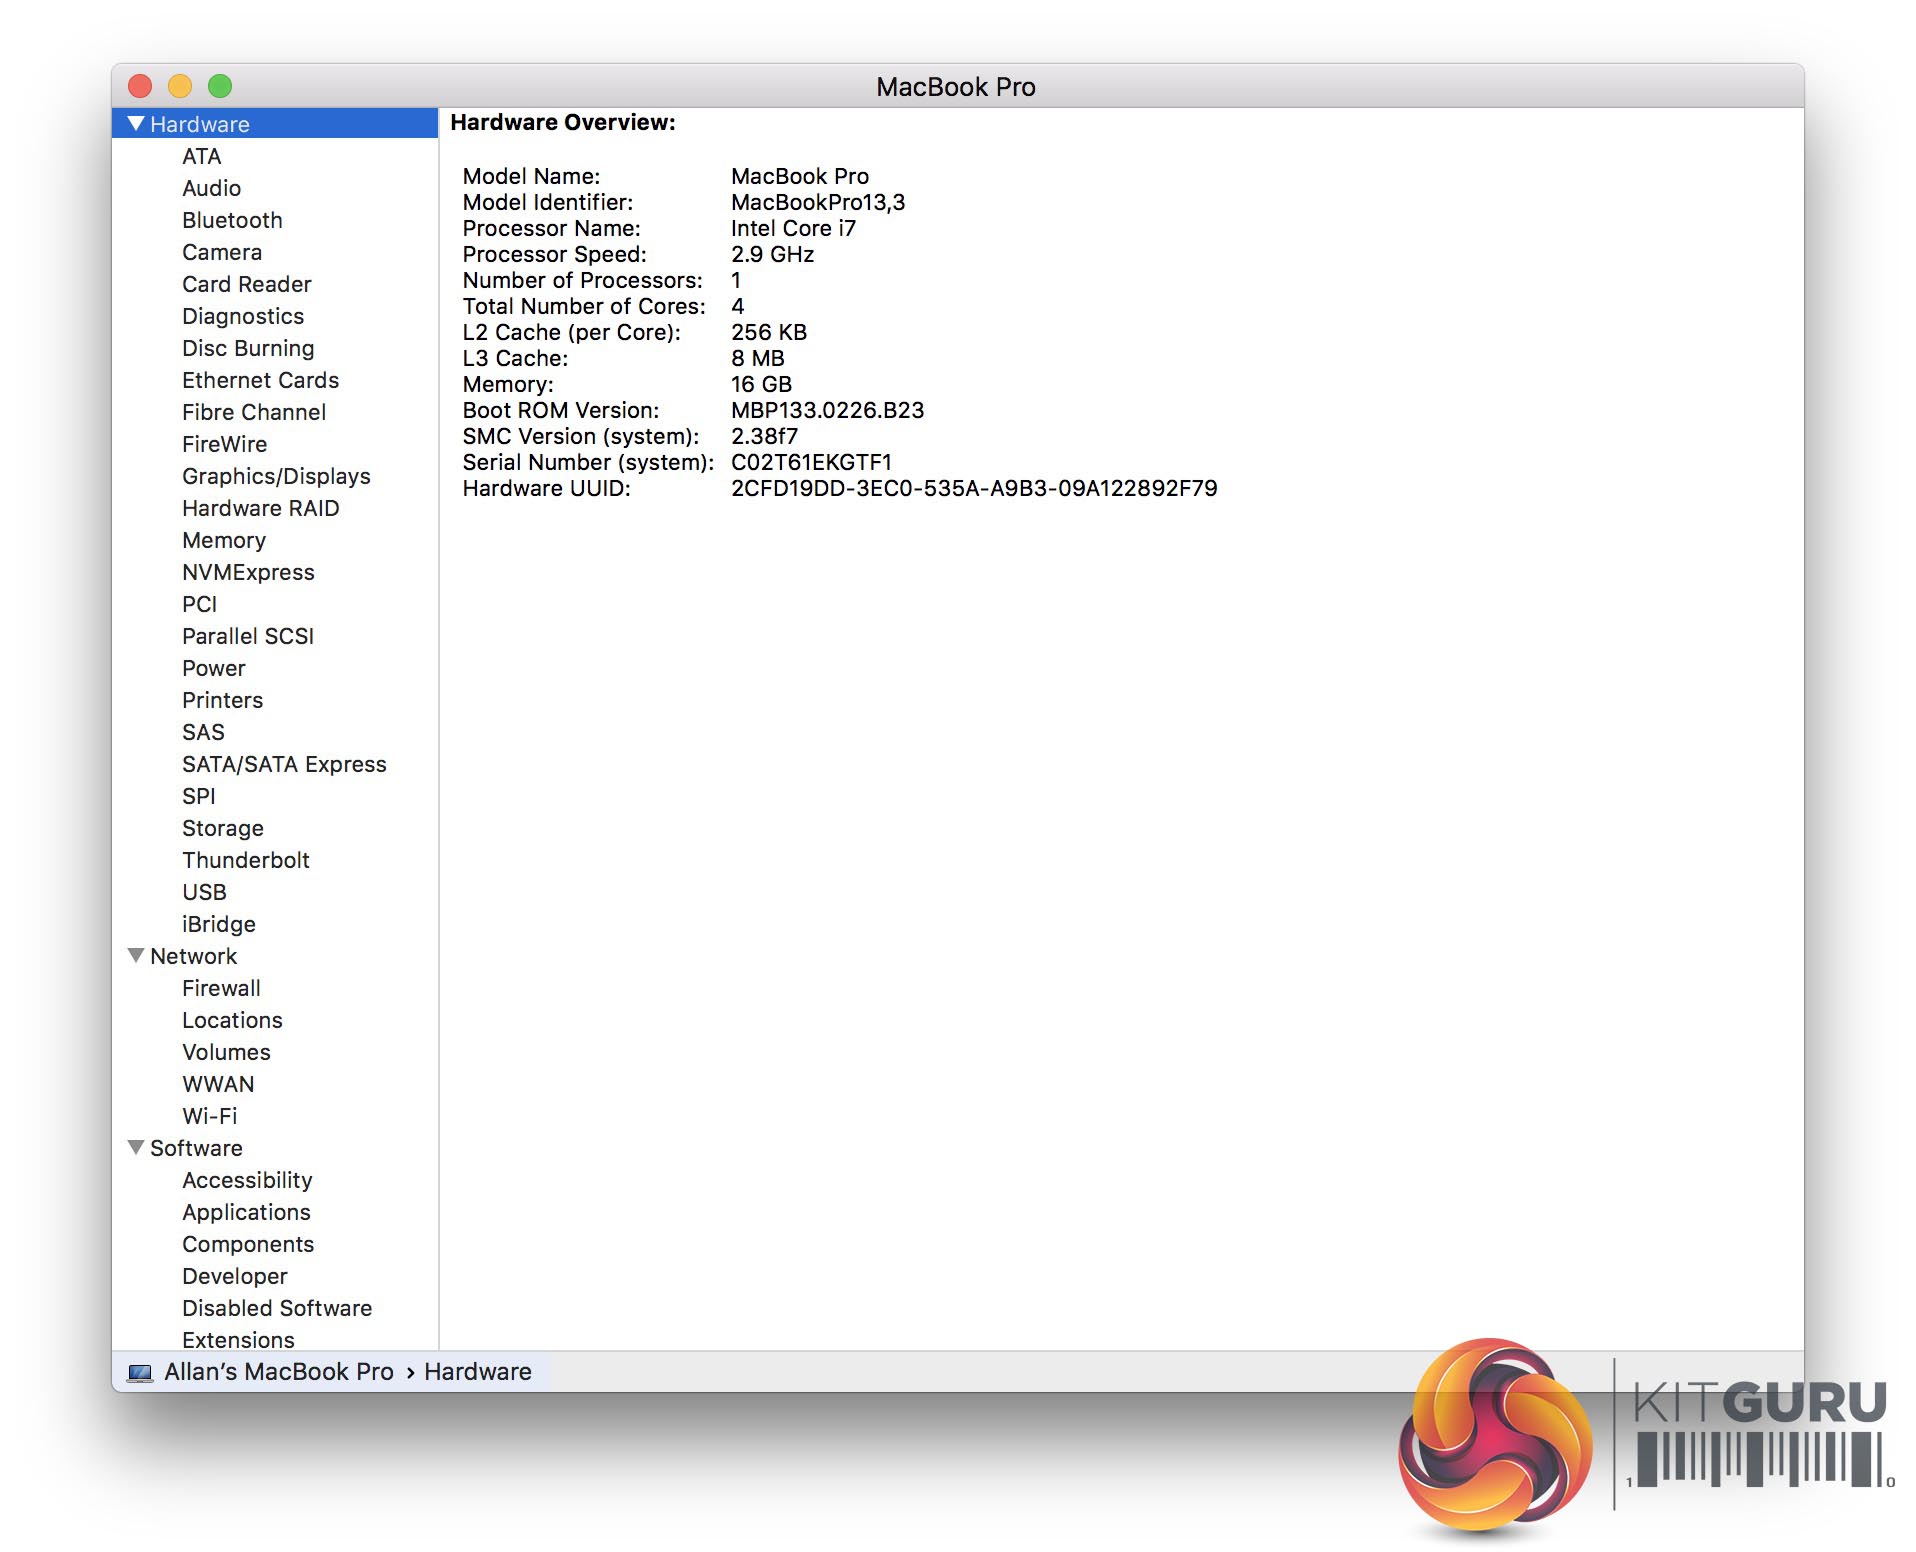1916x1552 pixels.
Task: Show the Thunderbolt hardware details
Action: 246,860
